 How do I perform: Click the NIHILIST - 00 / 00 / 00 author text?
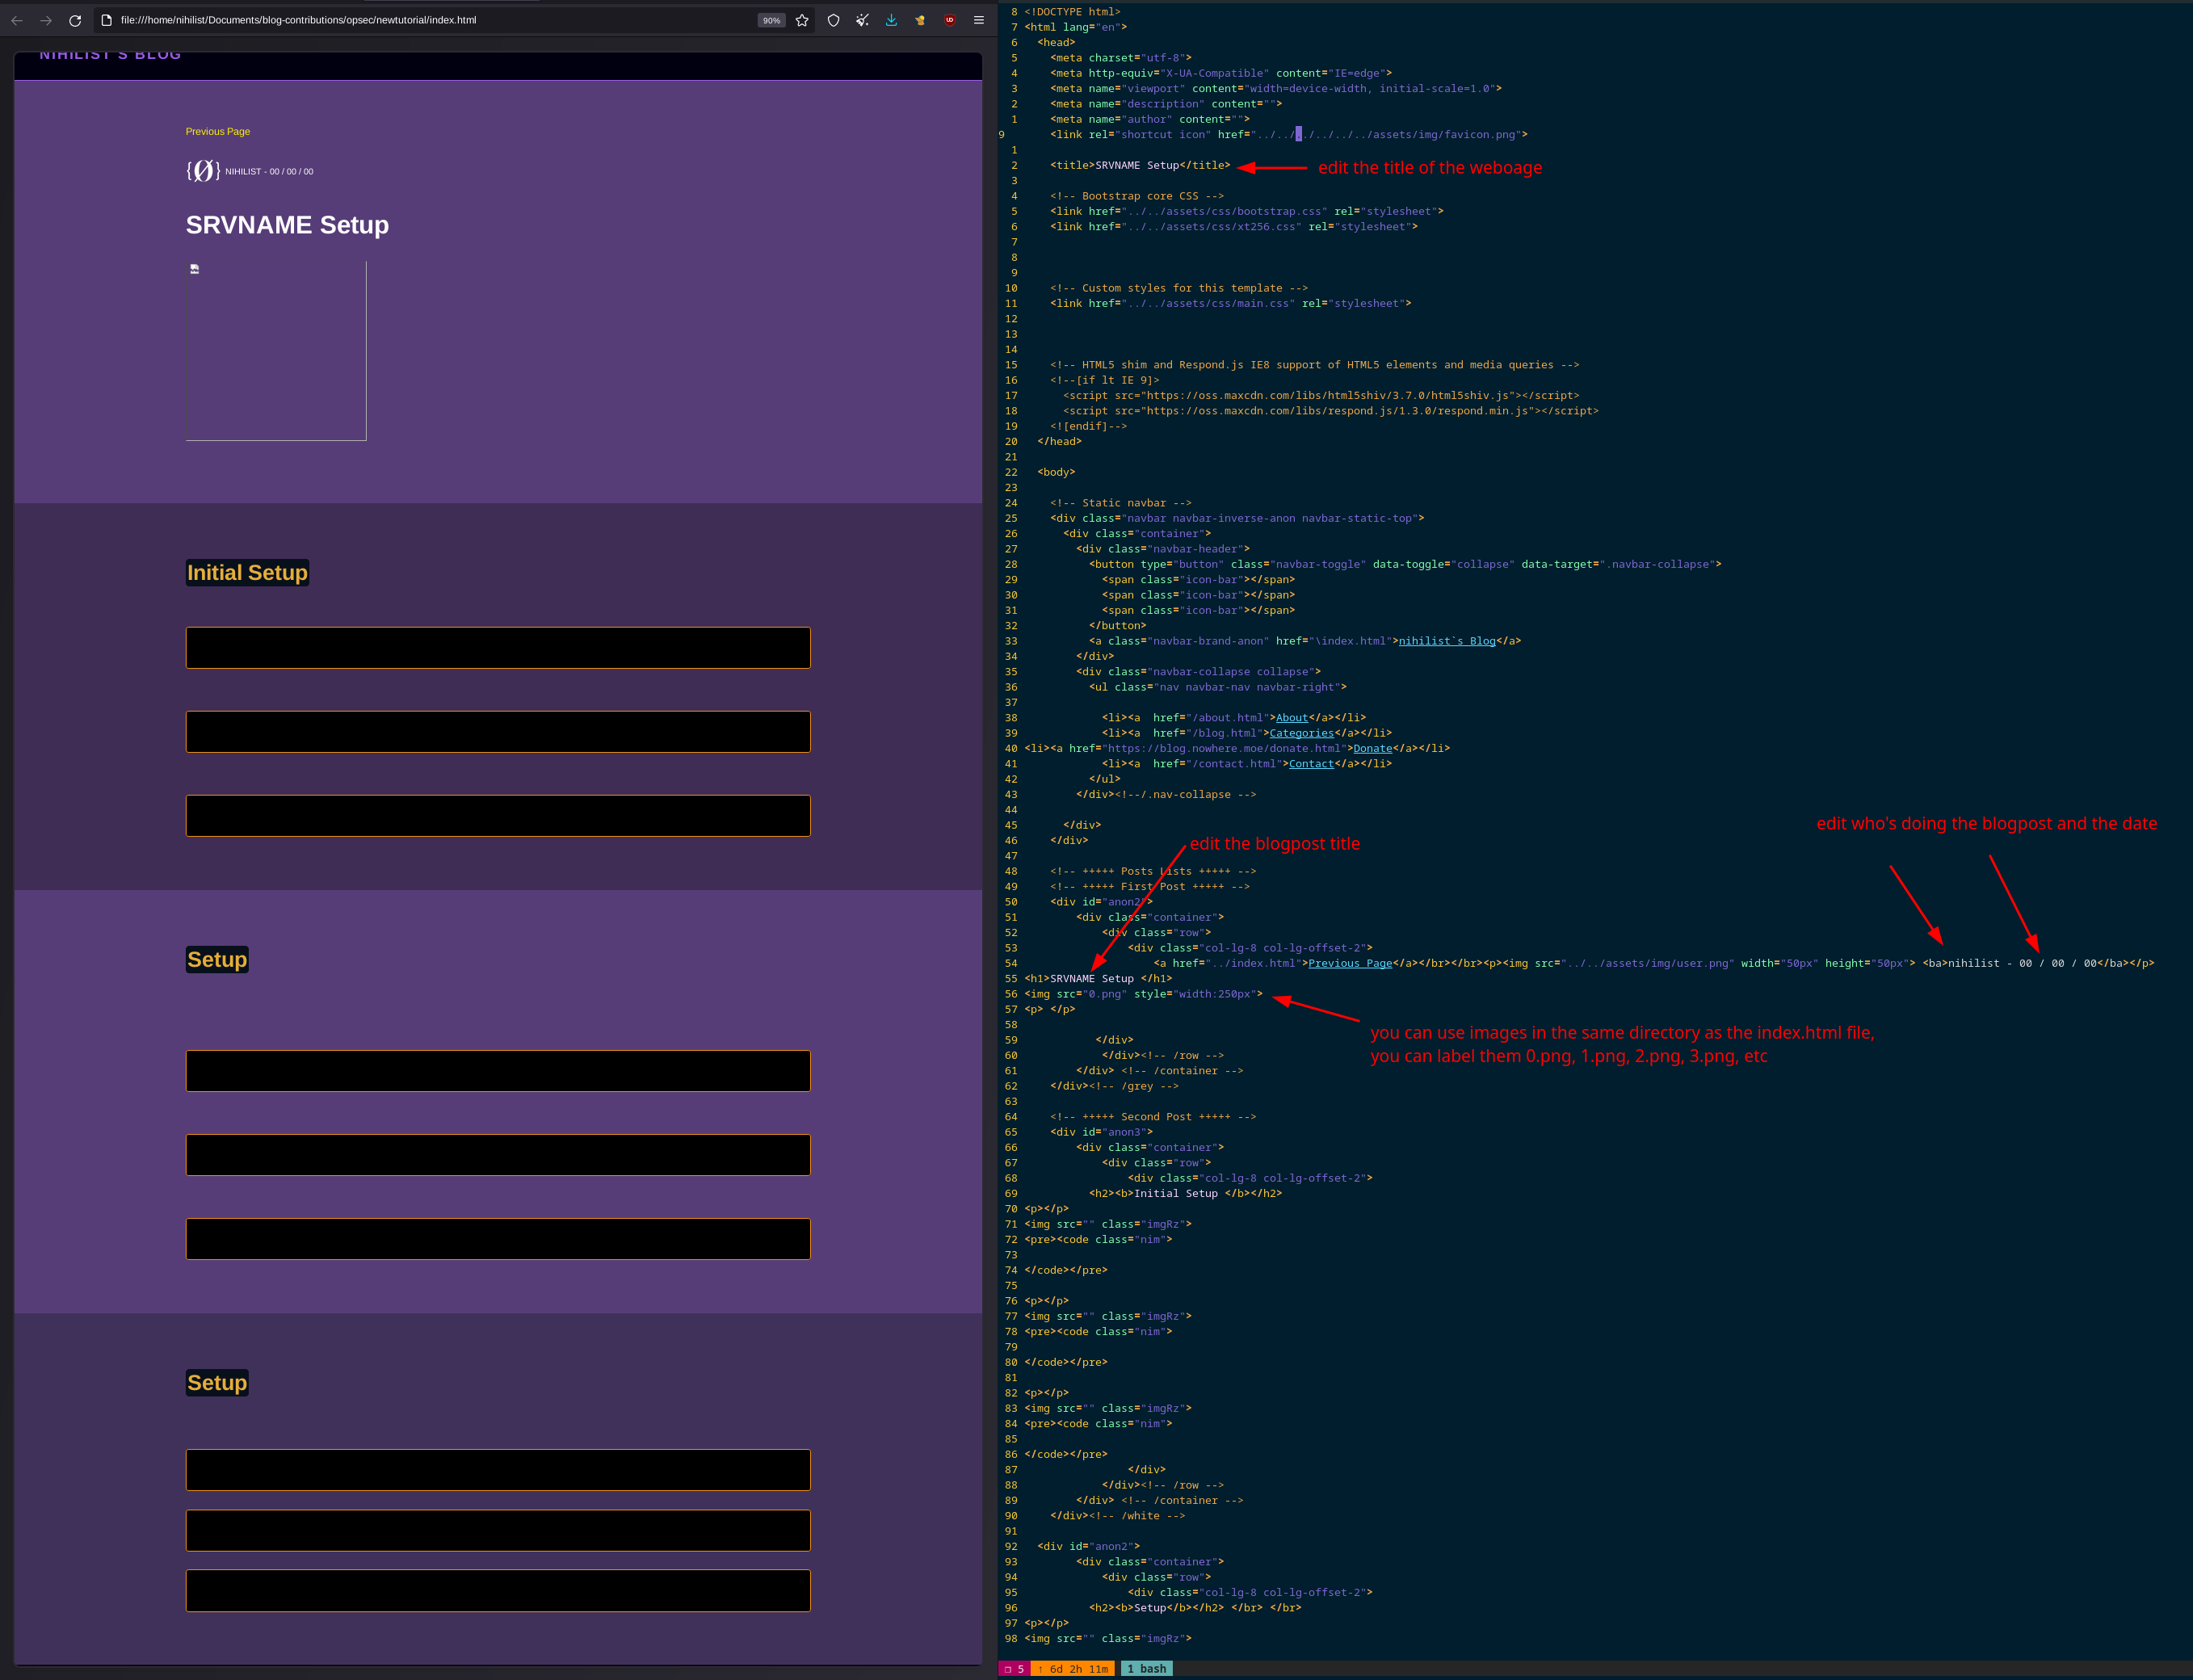269,172
